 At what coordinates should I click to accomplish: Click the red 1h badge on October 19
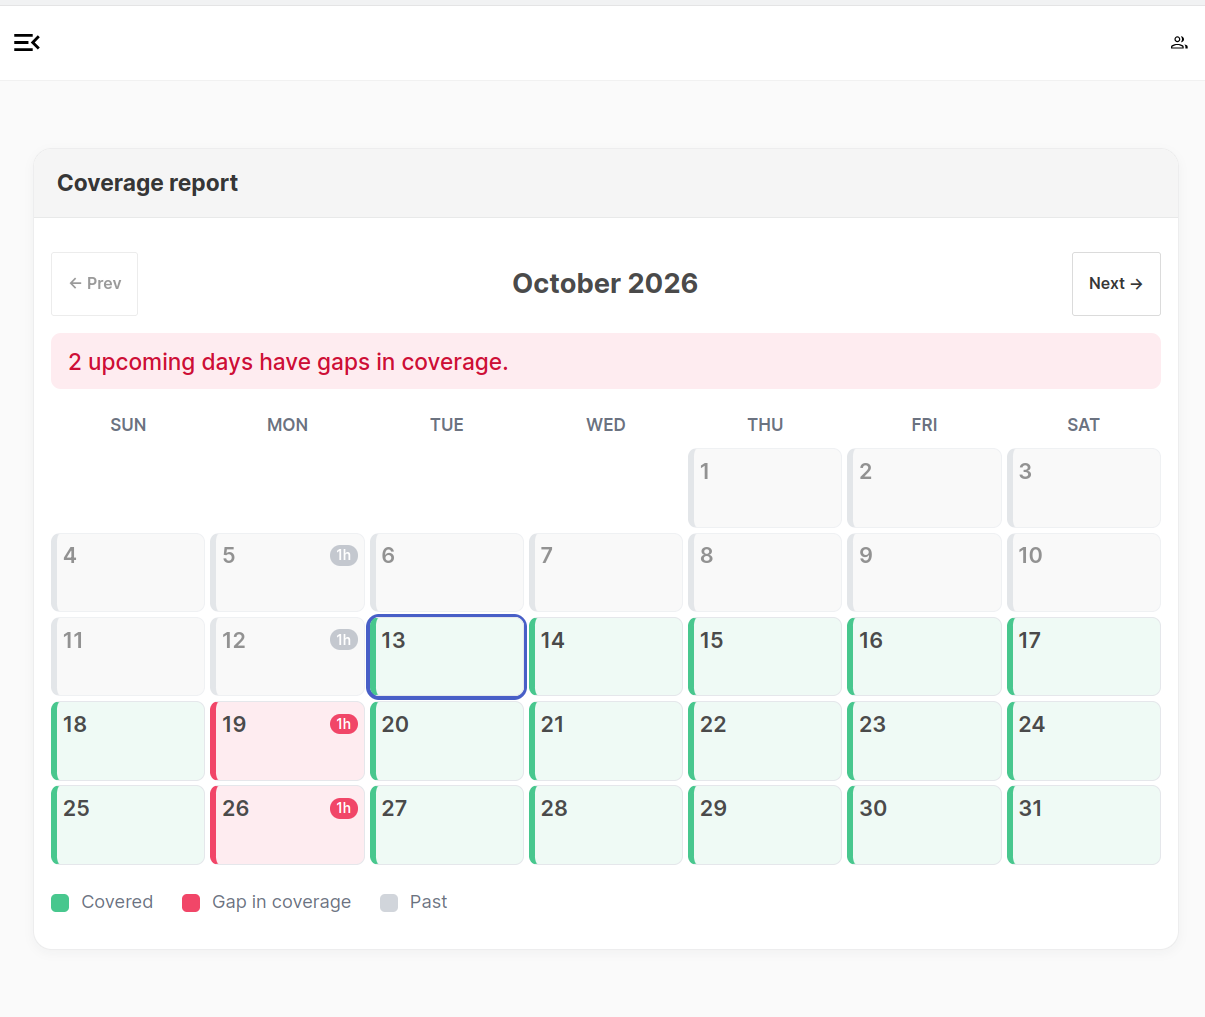pos(344,724)
